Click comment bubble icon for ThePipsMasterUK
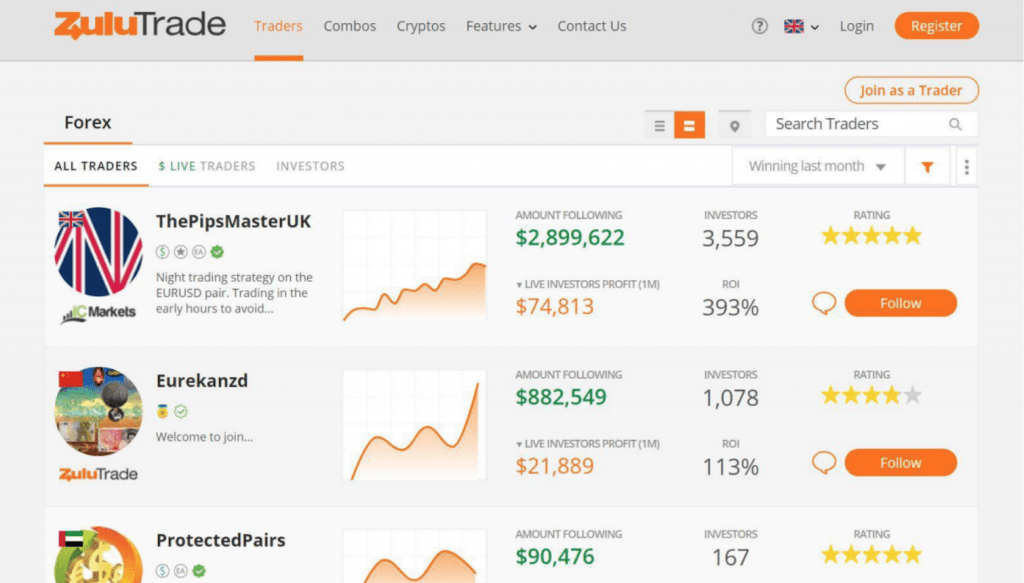The height and width of the screenshot is (583, 1024). coord(824,303)
